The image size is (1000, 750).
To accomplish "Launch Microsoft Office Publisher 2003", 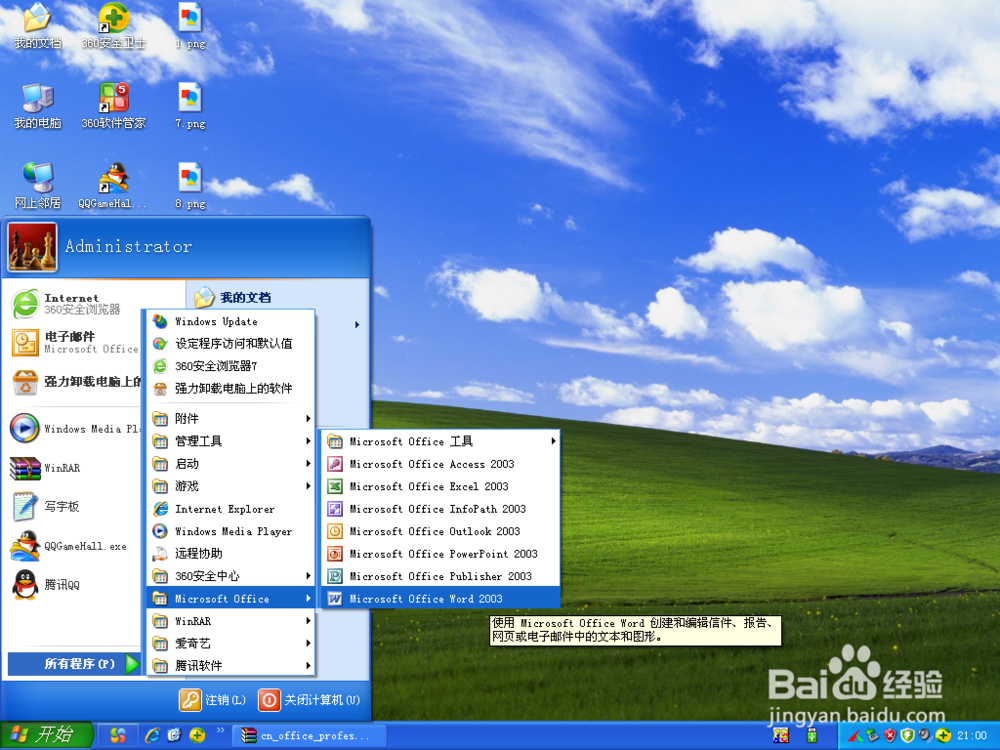I will [440, 576].
